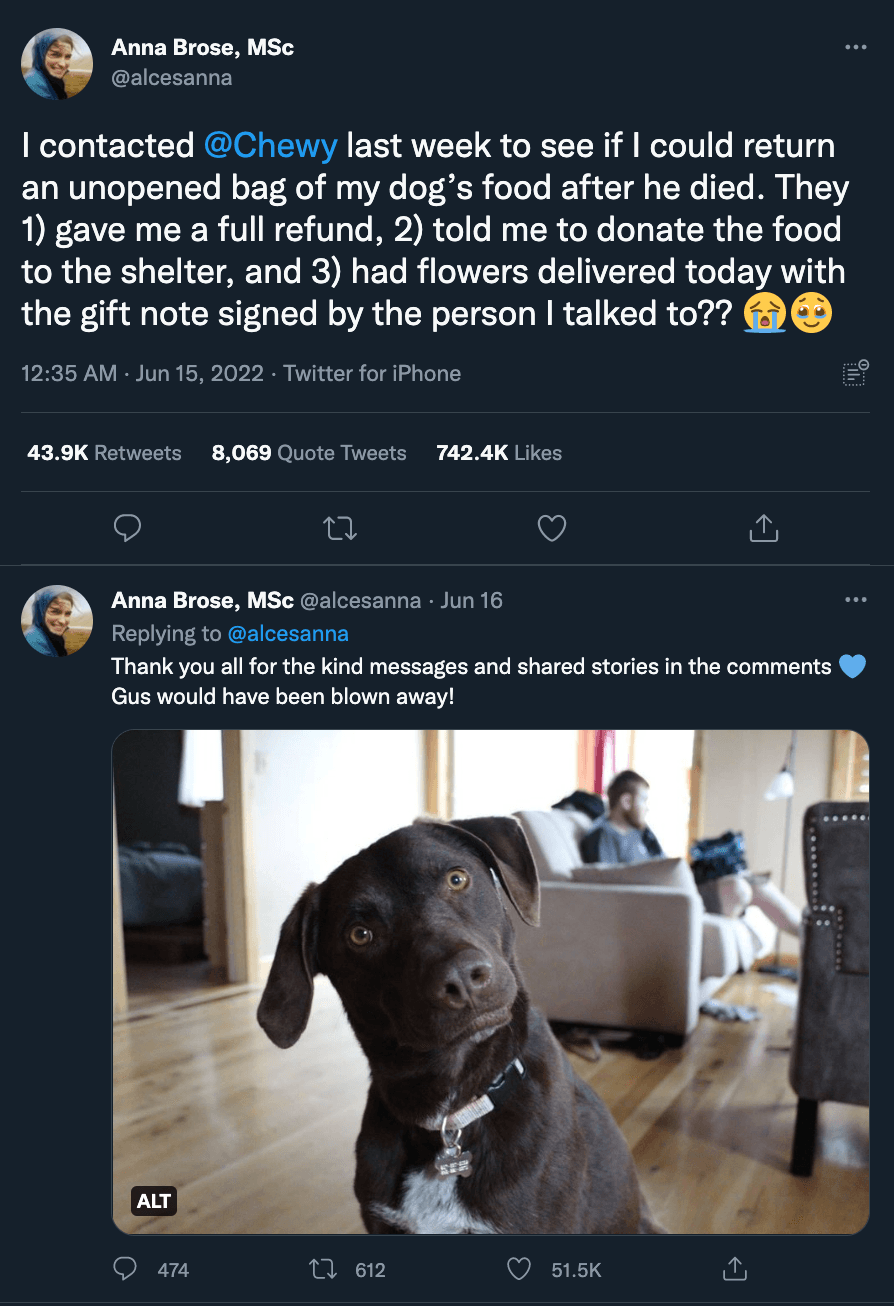
Task: View the 742.4K Likes list
Action: pos(499,453)
